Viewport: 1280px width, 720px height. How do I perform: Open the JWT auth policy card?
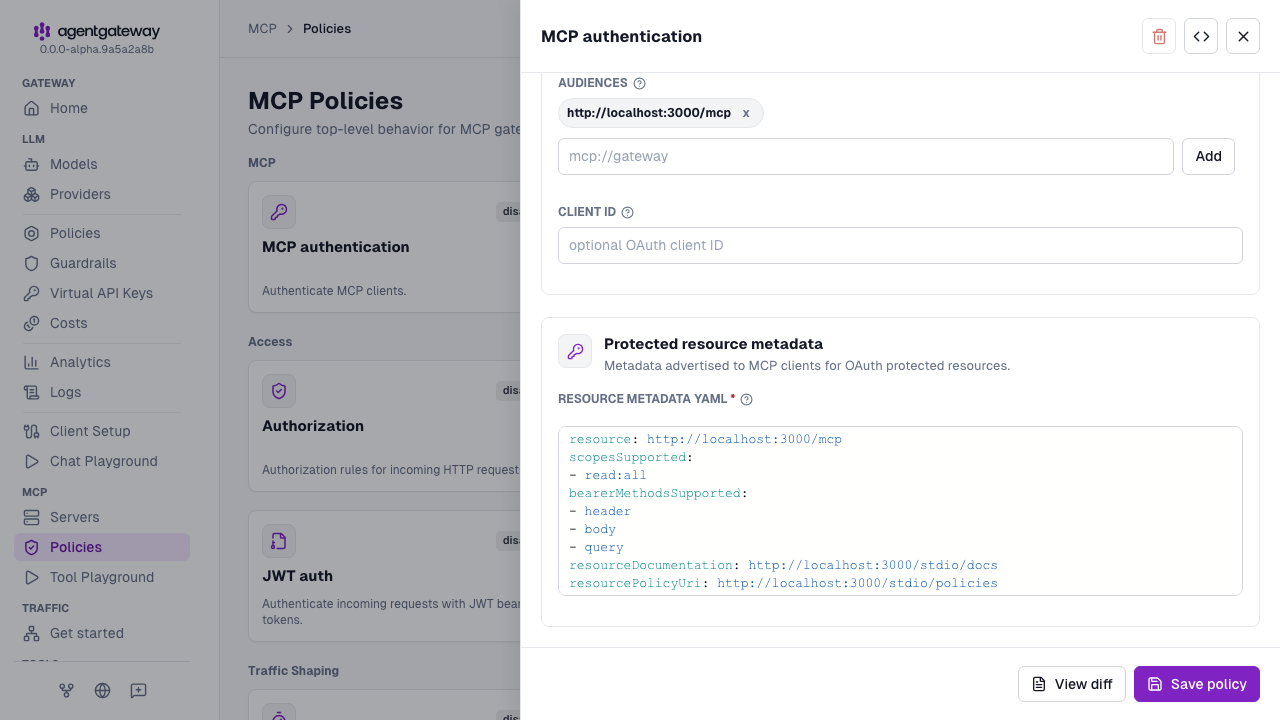tap(385, 576)
